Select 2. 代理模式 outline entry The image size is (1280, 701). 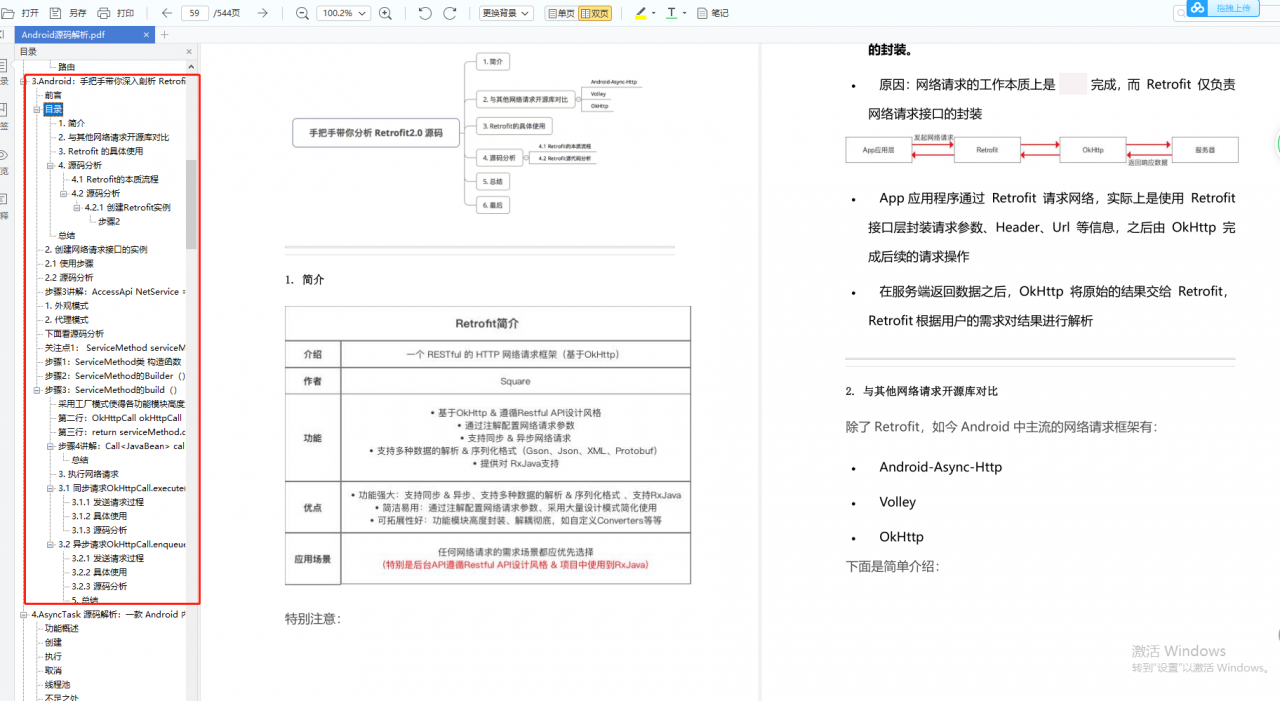(x=66, y=319)
